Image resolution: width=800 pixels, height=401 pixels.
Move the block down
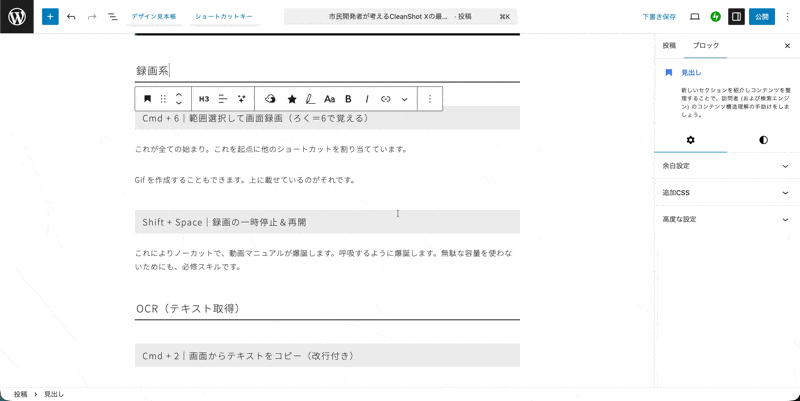[179, 103]
